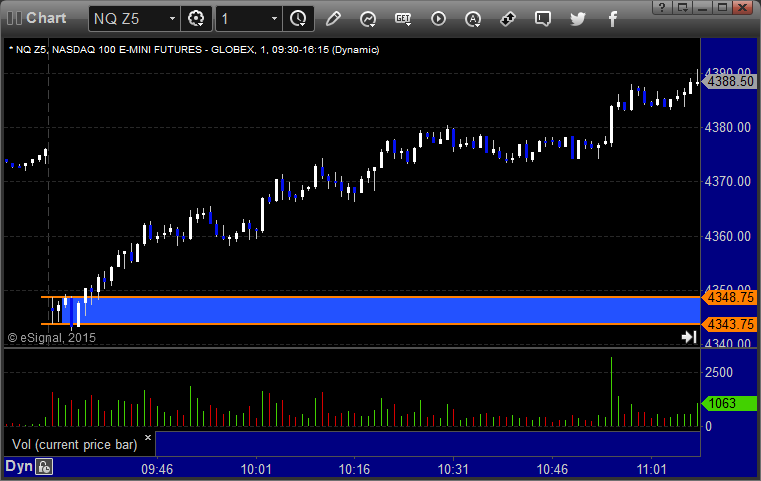761x481 pixels.
Task: Click the 10:01 time axis label
Action: tap(256, 469)
